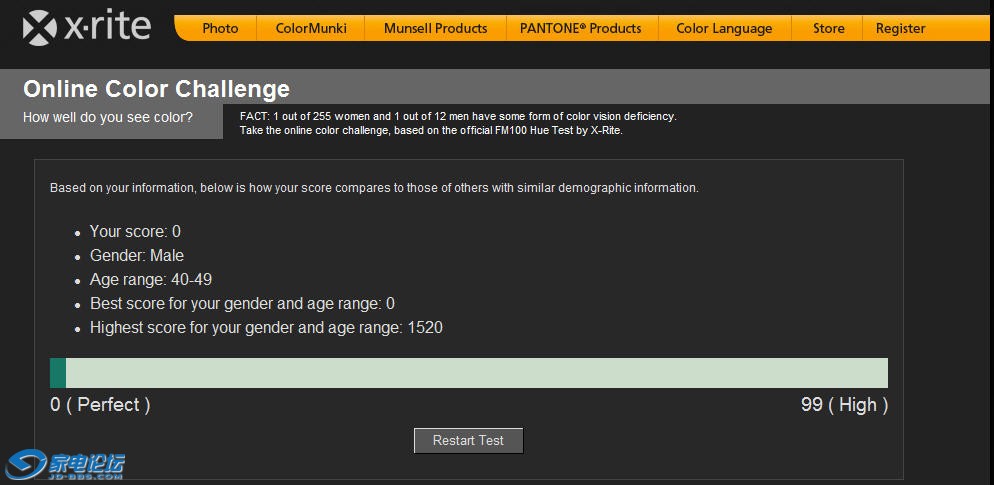Open the Photo menu
Image resolution: width=994 pixels, height=485 pixels.
[x=220, y=29]
